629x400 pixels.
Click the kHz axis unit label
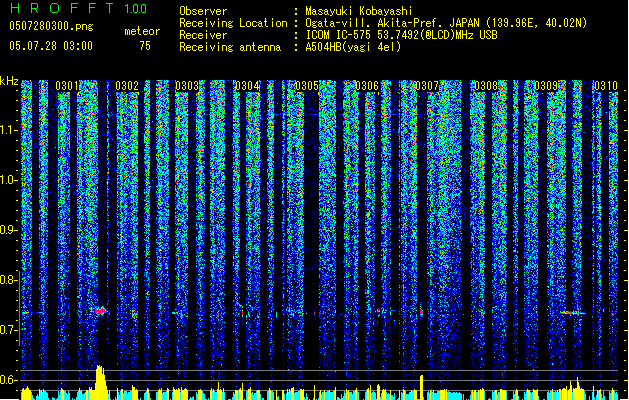tap(9, 81)
